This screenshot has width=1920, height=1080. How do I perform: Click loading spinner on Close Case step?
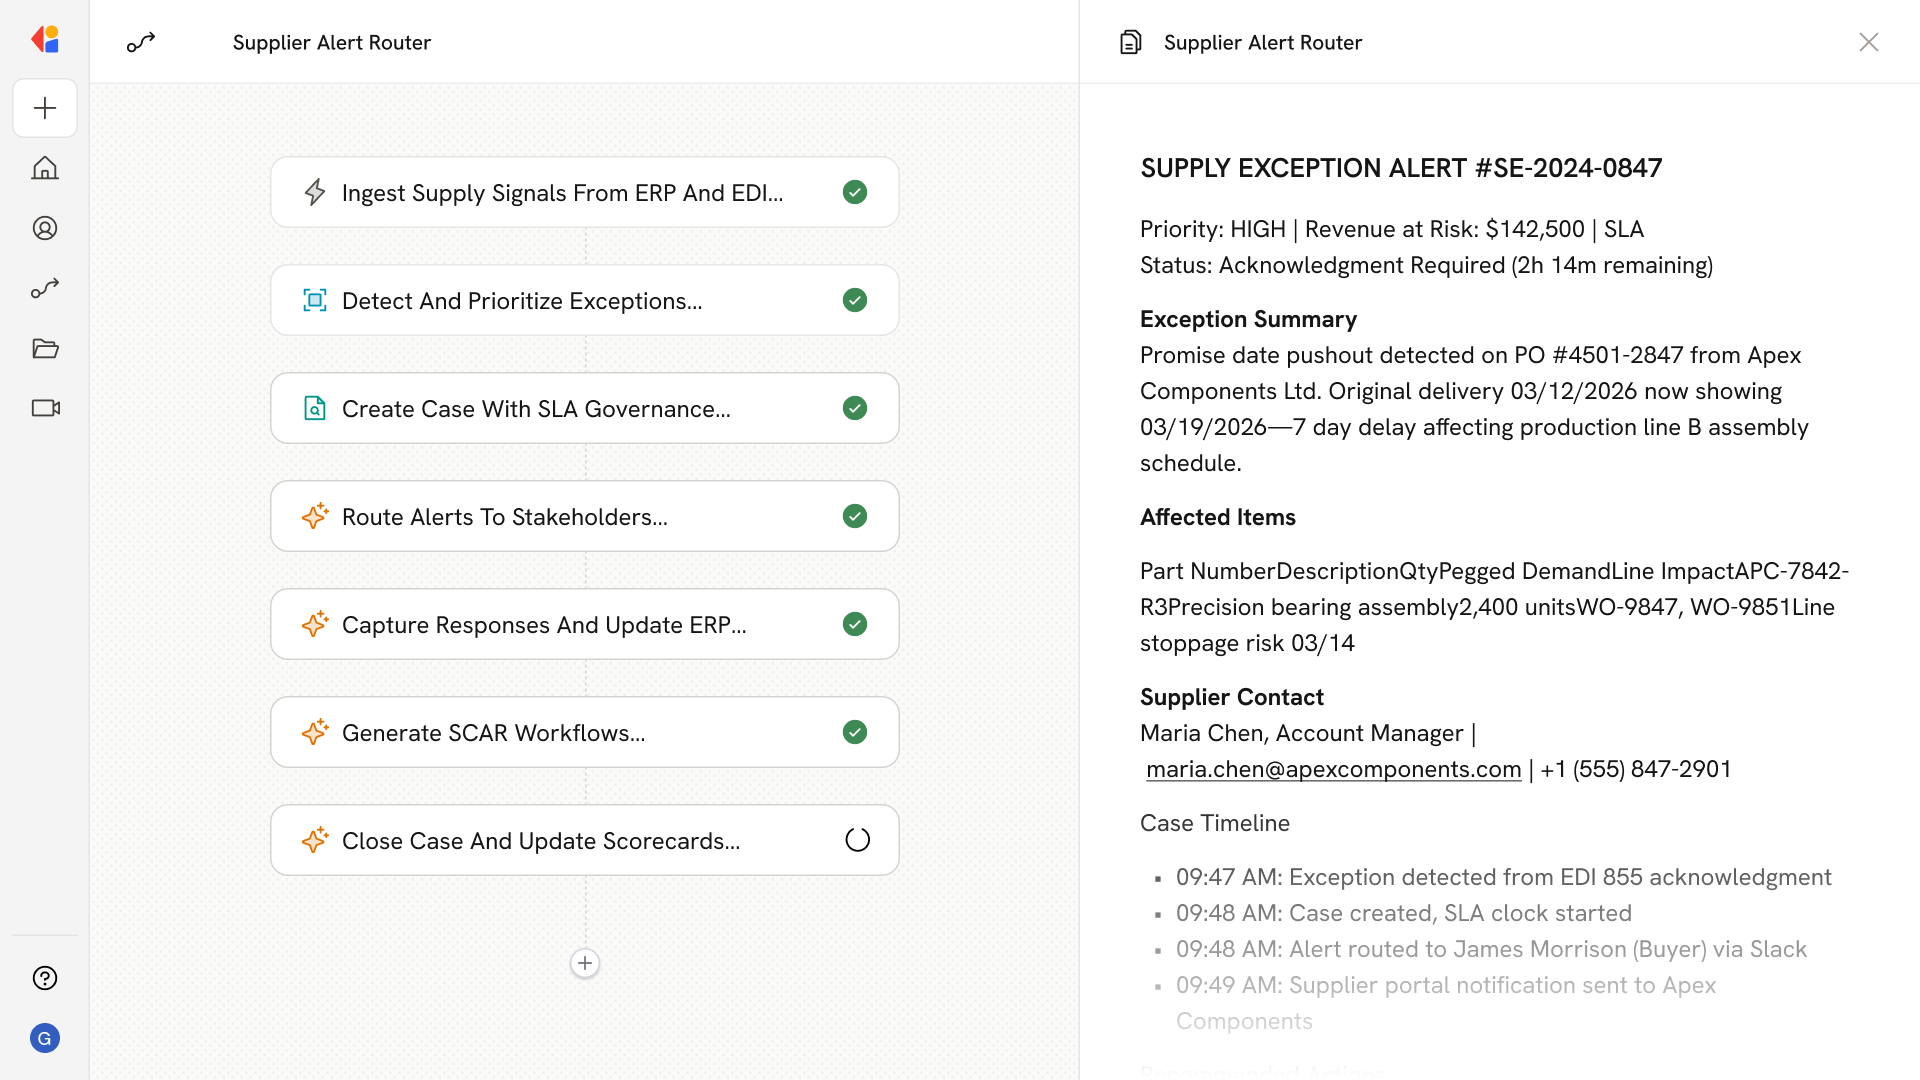point(857,840)
